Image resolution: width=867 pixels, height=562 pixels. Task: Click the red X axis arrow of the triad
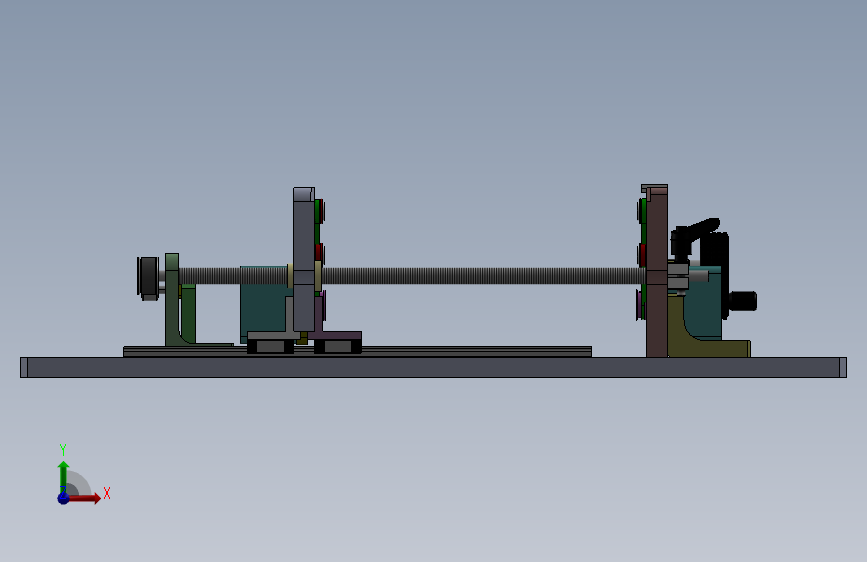coord(83,498)
